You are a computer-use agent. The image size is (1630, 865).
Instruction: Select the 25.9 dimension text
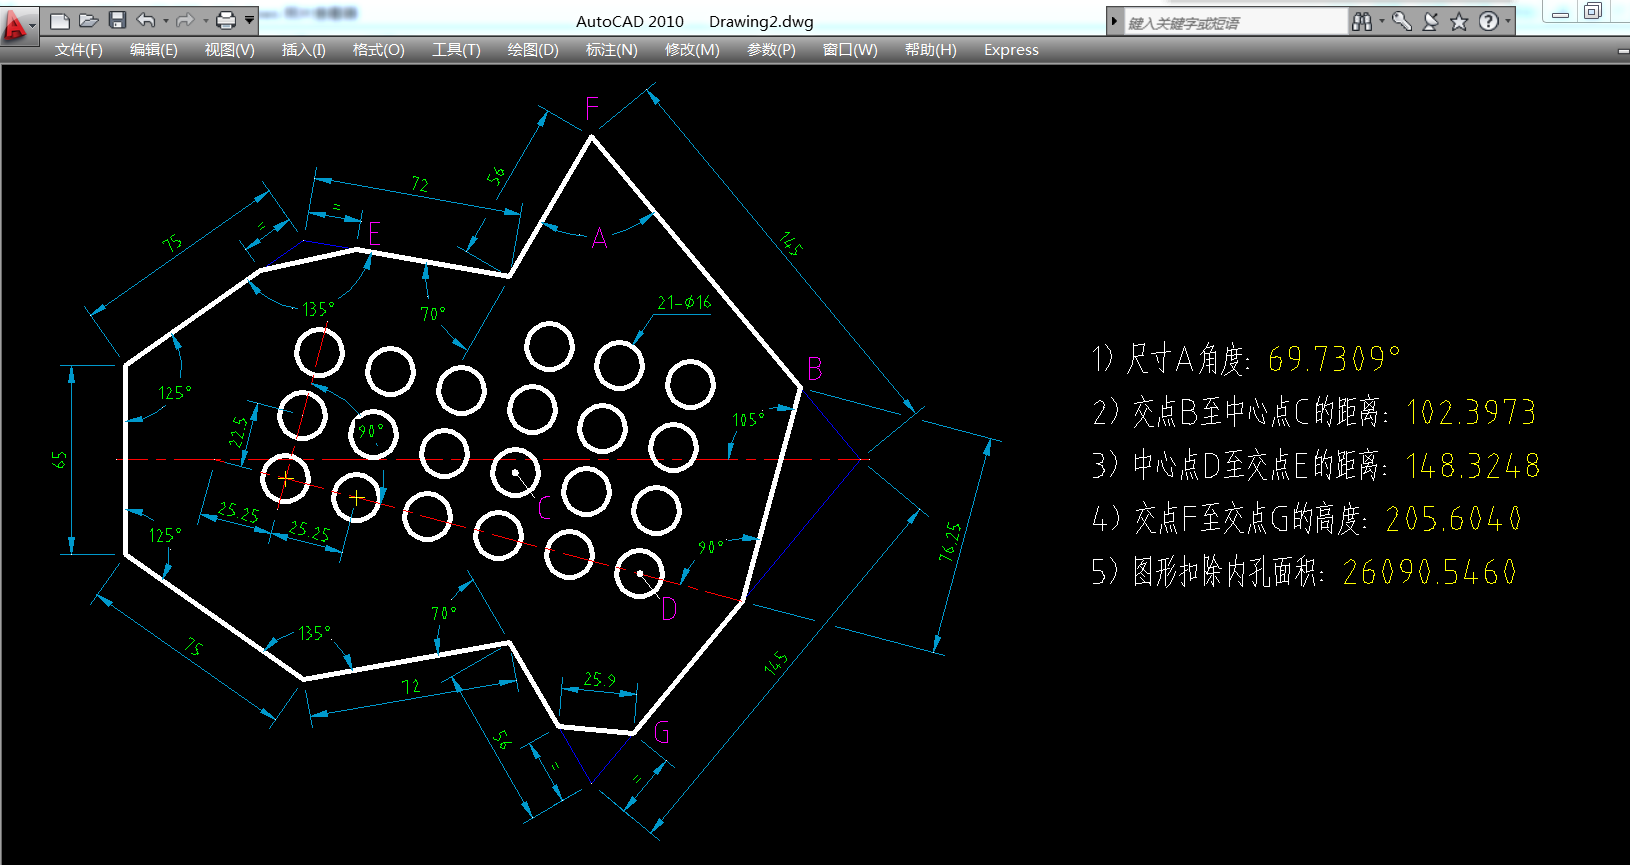pos(600,679)
